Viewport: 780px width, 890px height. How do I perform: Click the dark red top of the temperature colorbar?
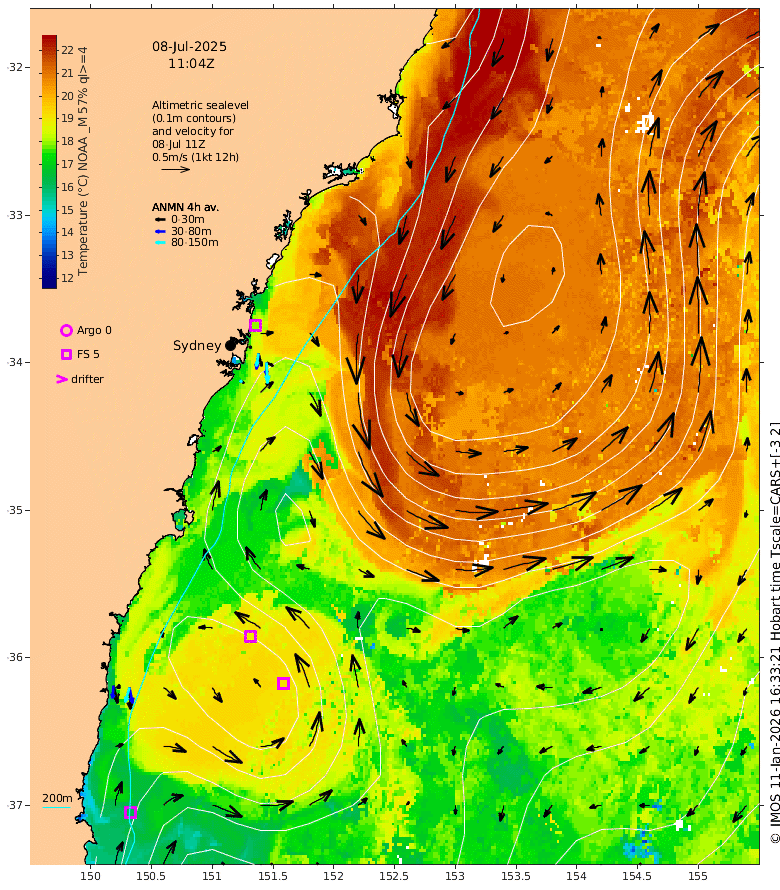click(49, 40)
